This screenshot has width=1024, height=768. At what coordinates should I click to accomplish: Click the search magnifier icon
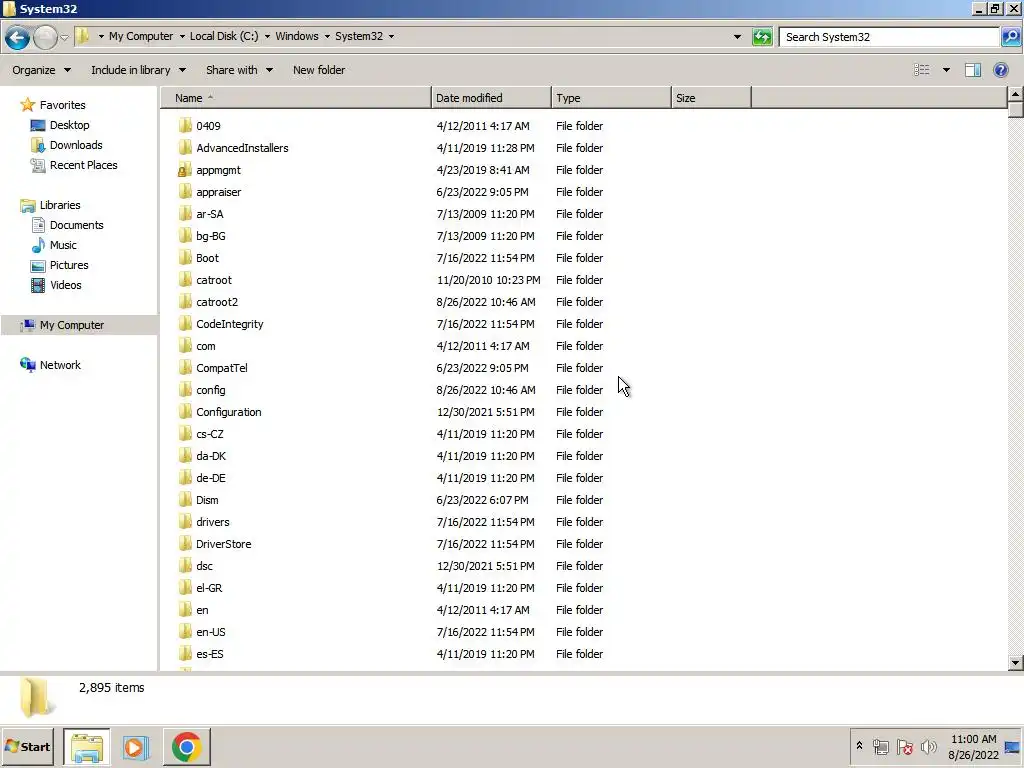click(1010, 37)
